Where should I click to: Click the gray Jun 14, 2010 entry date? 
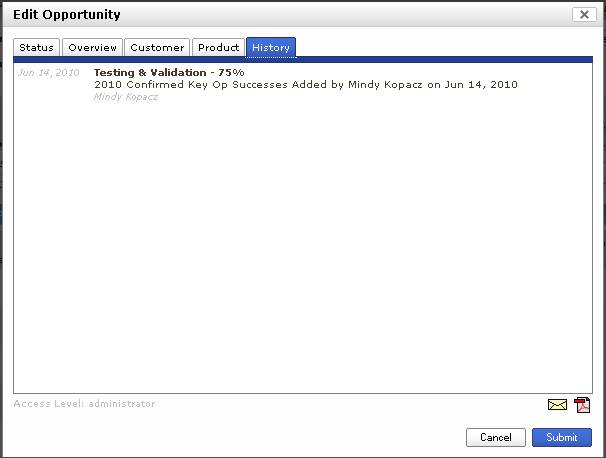49,73
